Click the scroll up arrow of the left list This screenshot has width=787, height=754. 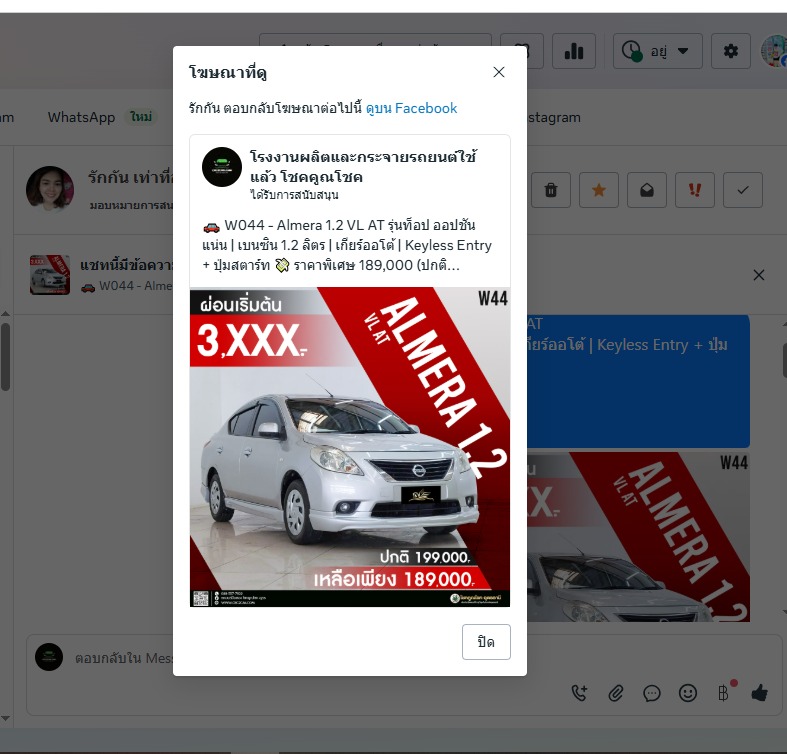(6, 314)
